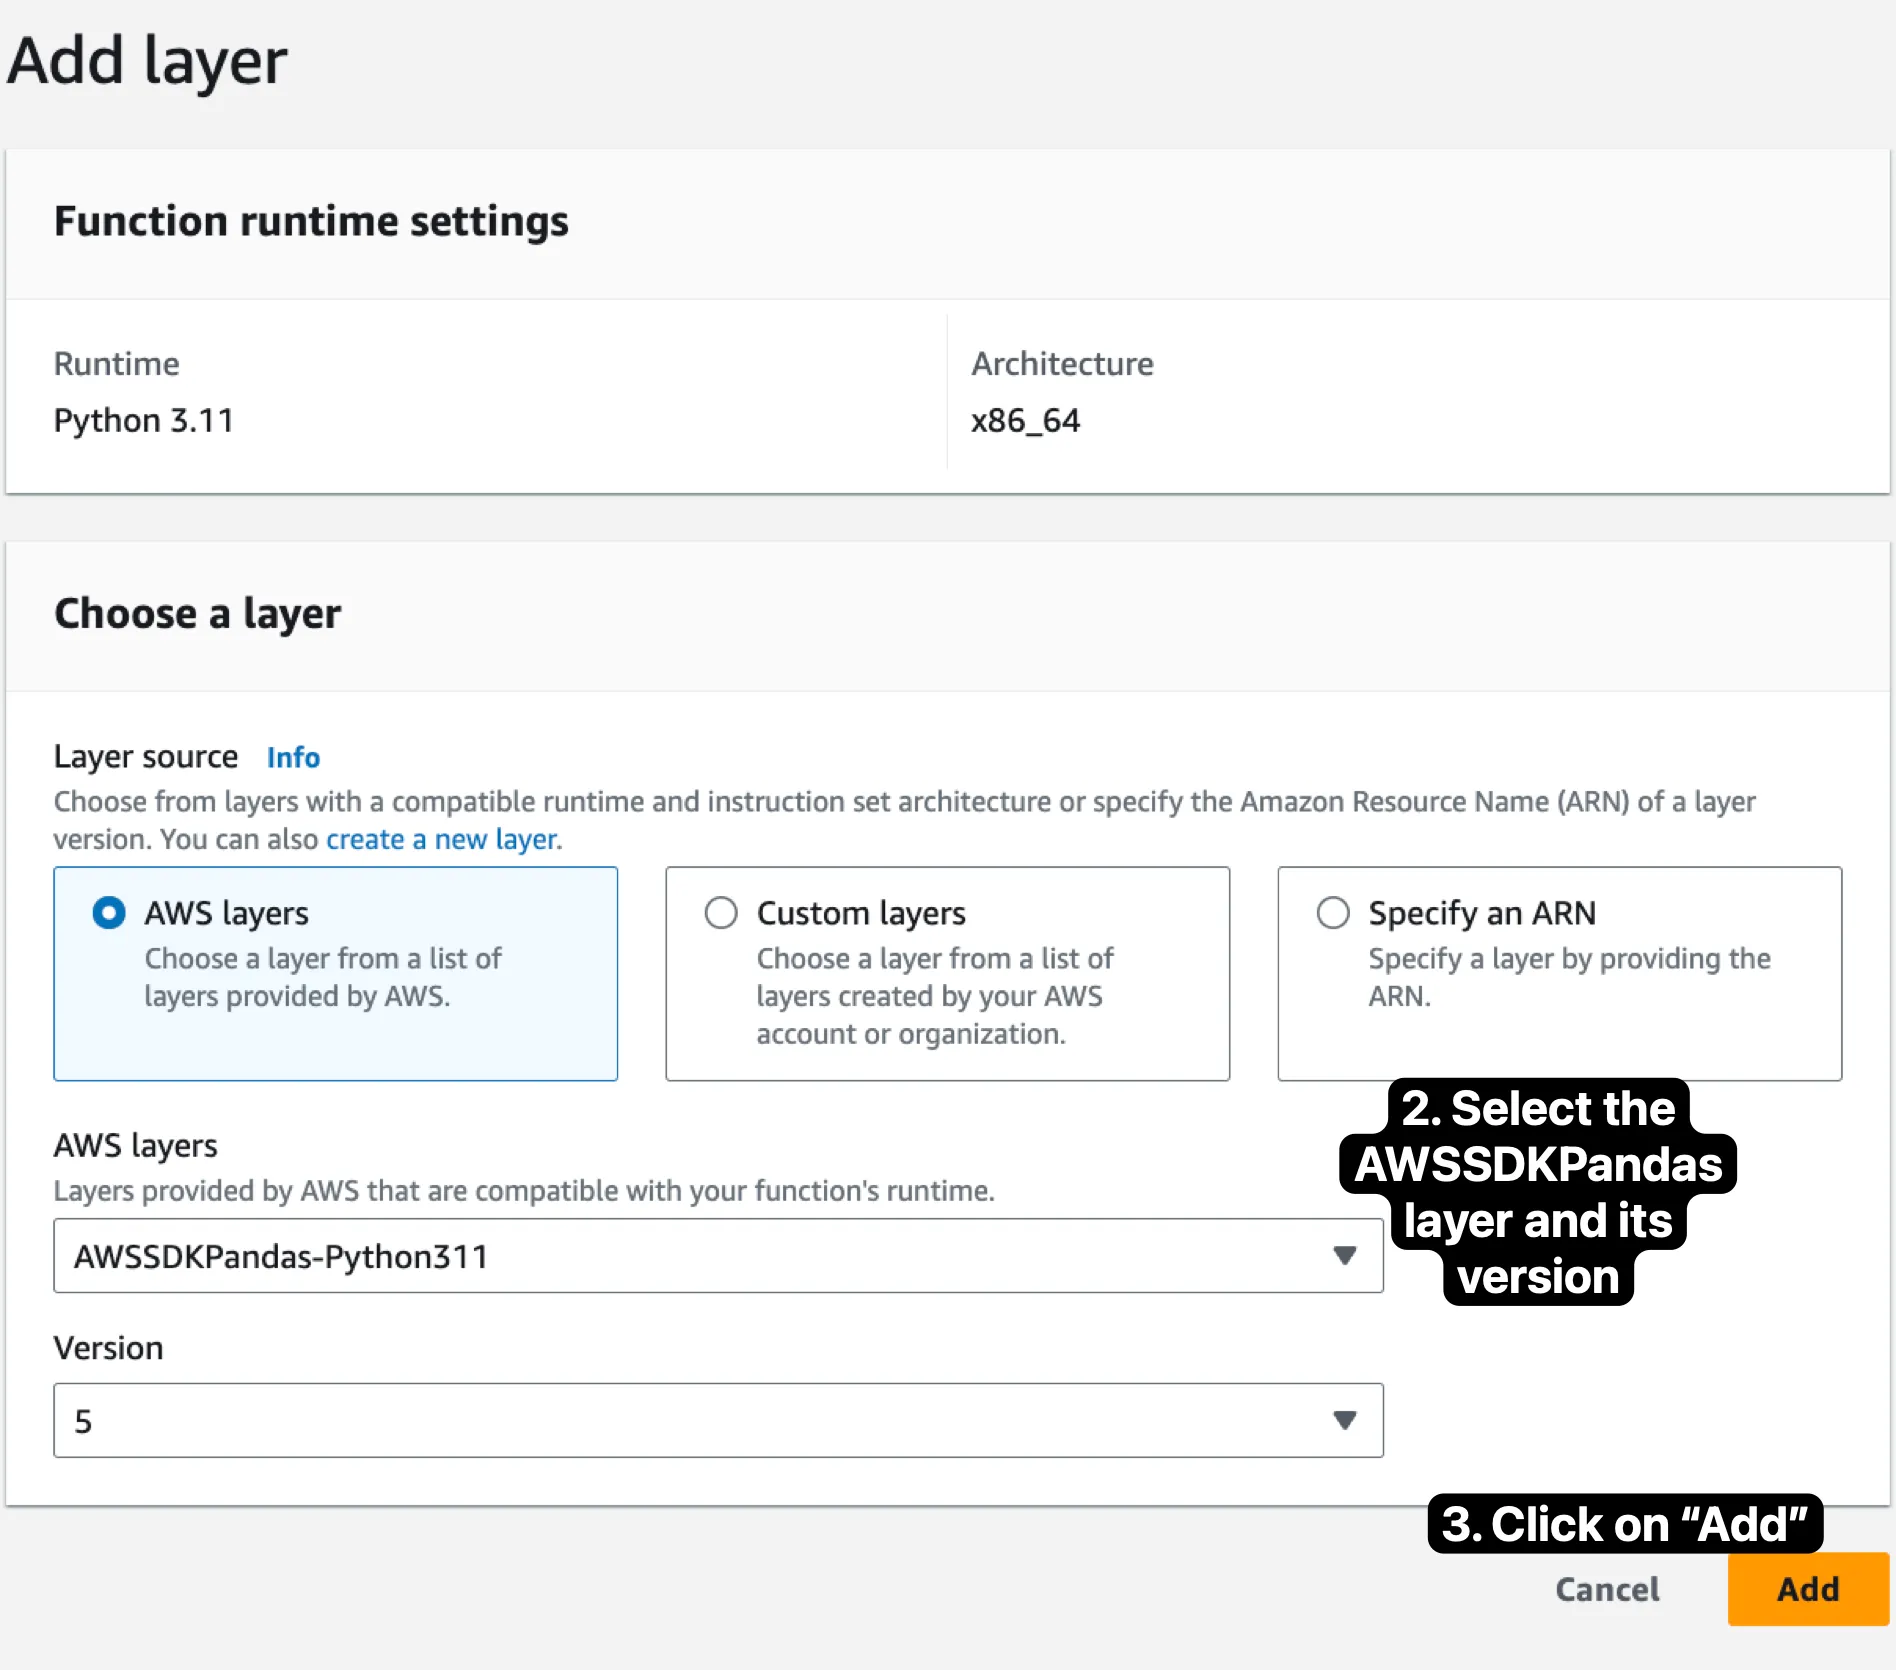Open the AWSSDKPandas-Python311 layer dropdown

pyautogui.click(x=700, y=1256)
